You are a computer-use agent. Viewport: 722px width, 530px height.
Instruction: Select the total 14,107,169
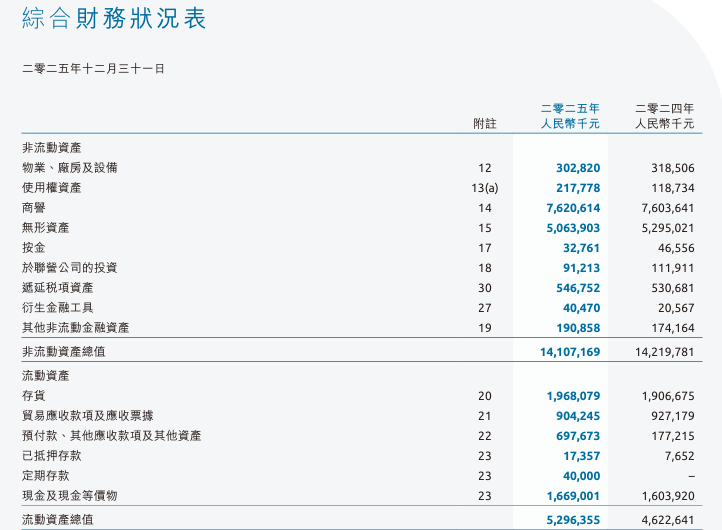pos(570,352)
